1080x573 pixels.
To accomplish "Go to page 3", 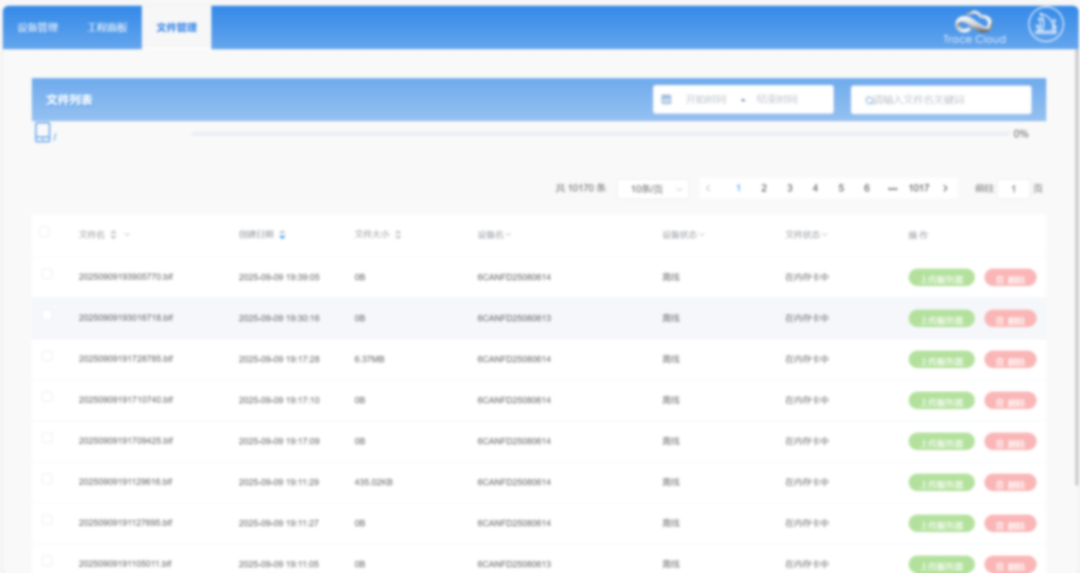I will tap(789, 188).
